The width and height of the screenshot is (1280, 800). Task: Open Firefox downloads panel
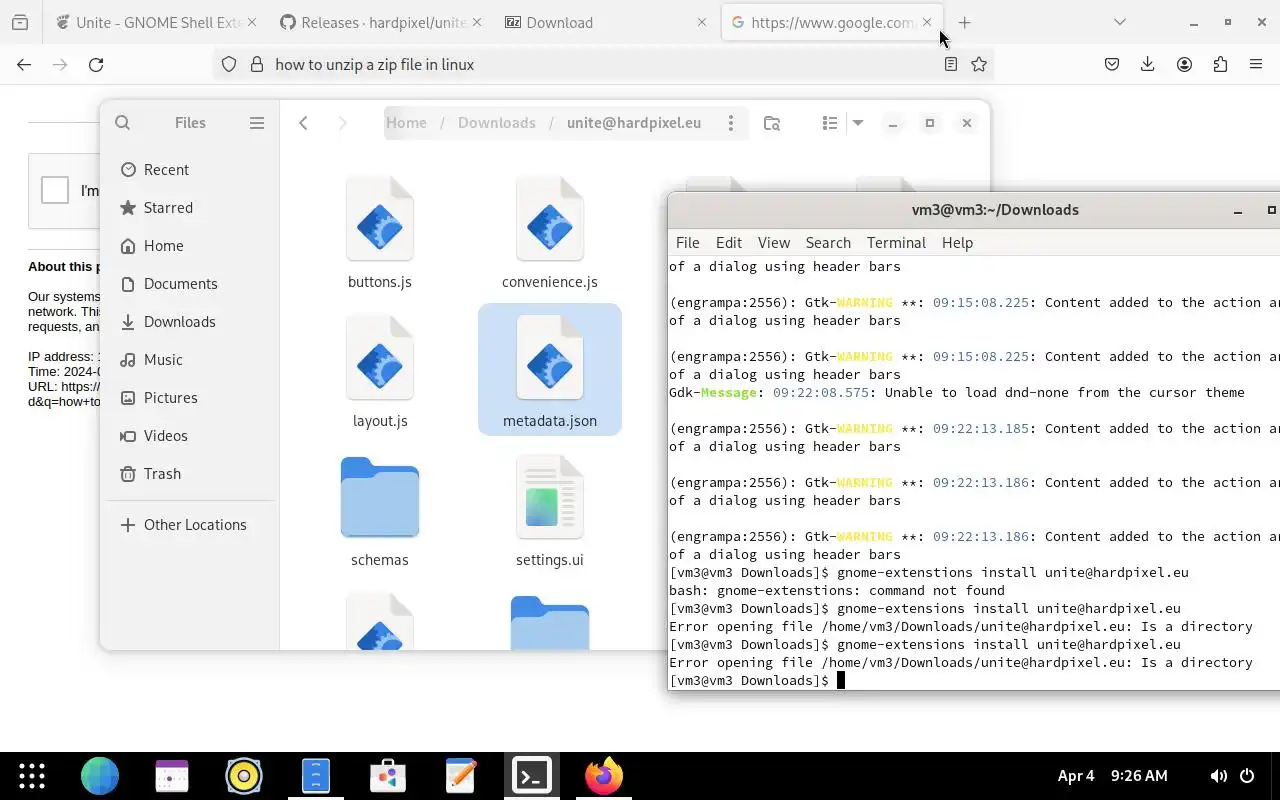tap(1147, 64)
